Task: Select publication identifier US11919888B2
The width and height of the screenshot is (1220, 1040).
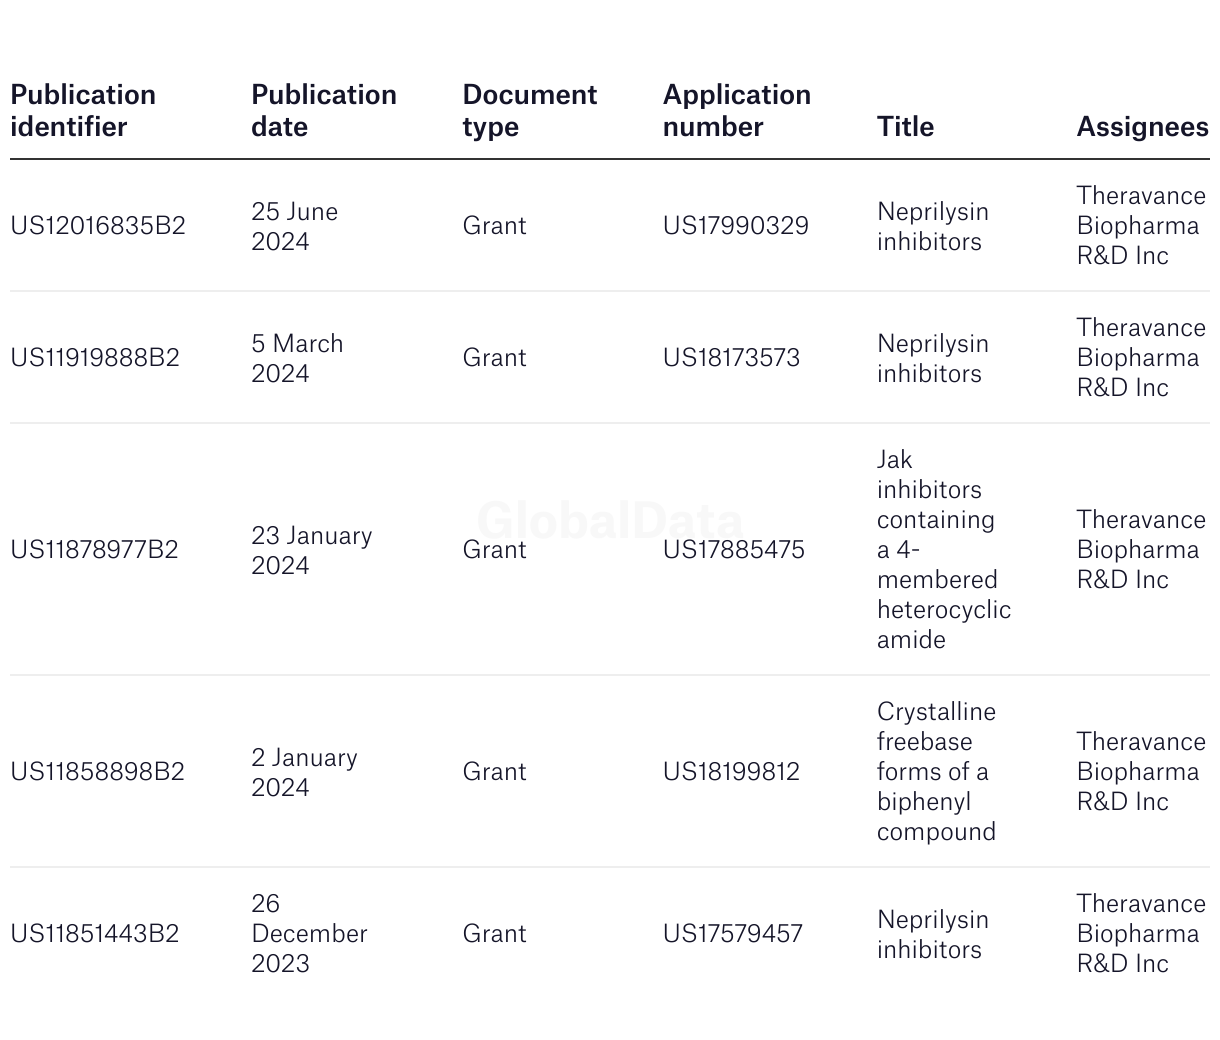Action: (x=95, y=358)
